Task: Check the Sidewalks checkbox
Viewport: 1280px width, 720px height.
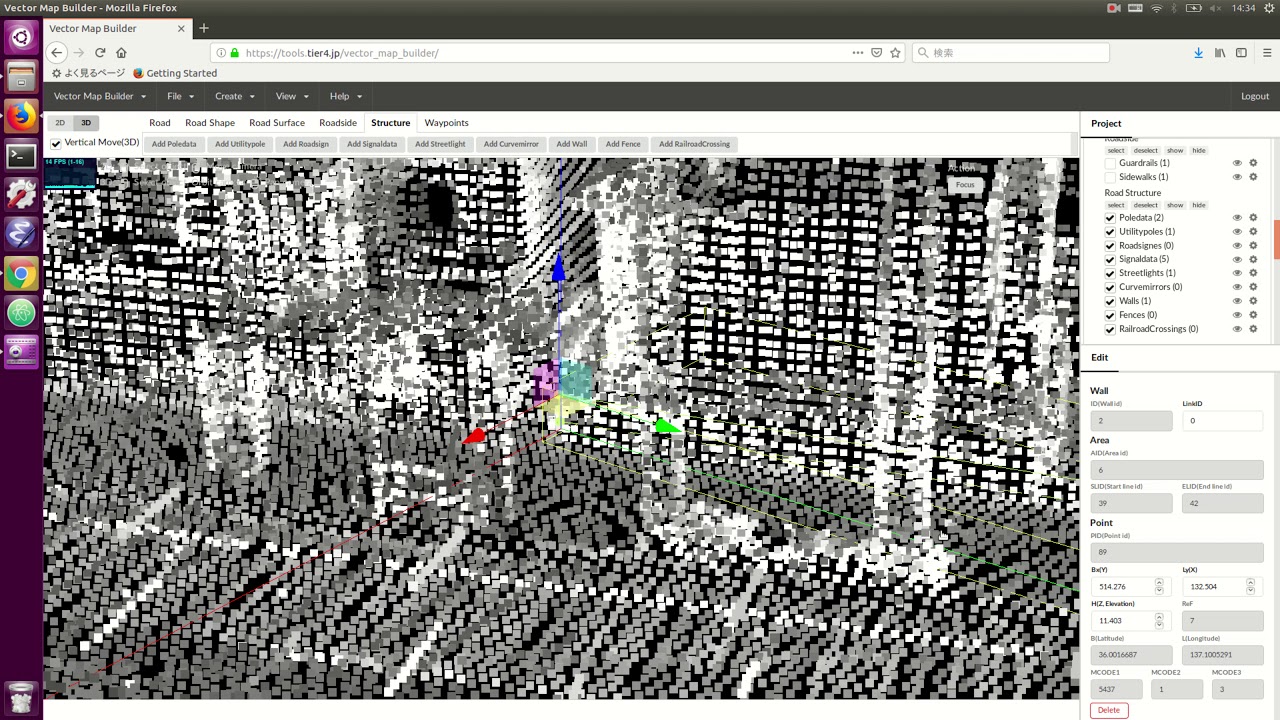Action: coord(1110,177)
